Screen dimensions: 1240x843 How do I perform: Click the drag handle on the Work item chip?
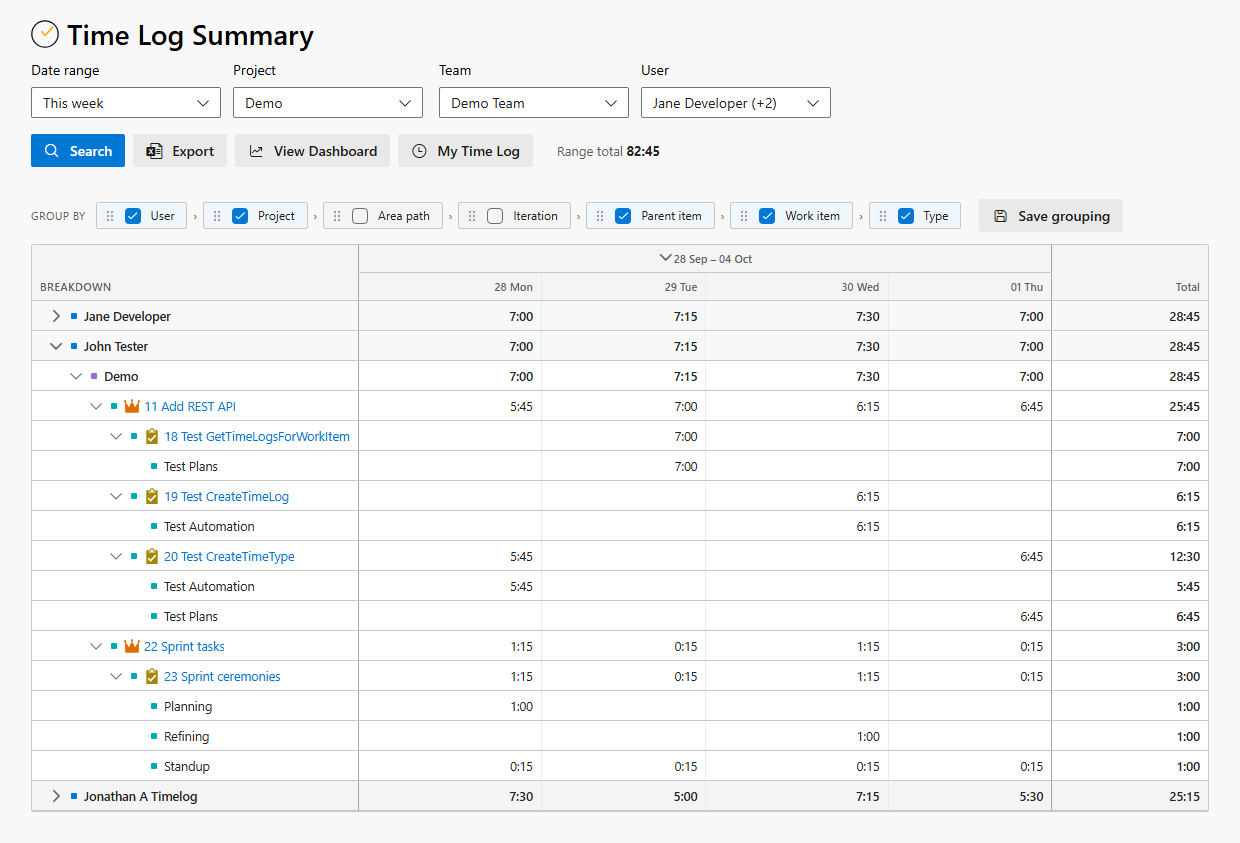(744, 216)
